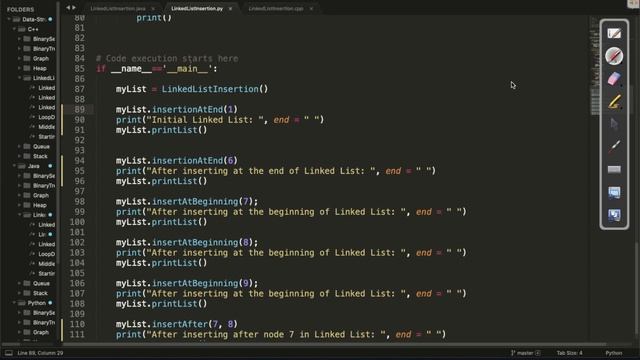Open the Tab Size: 4 menu

569,353
